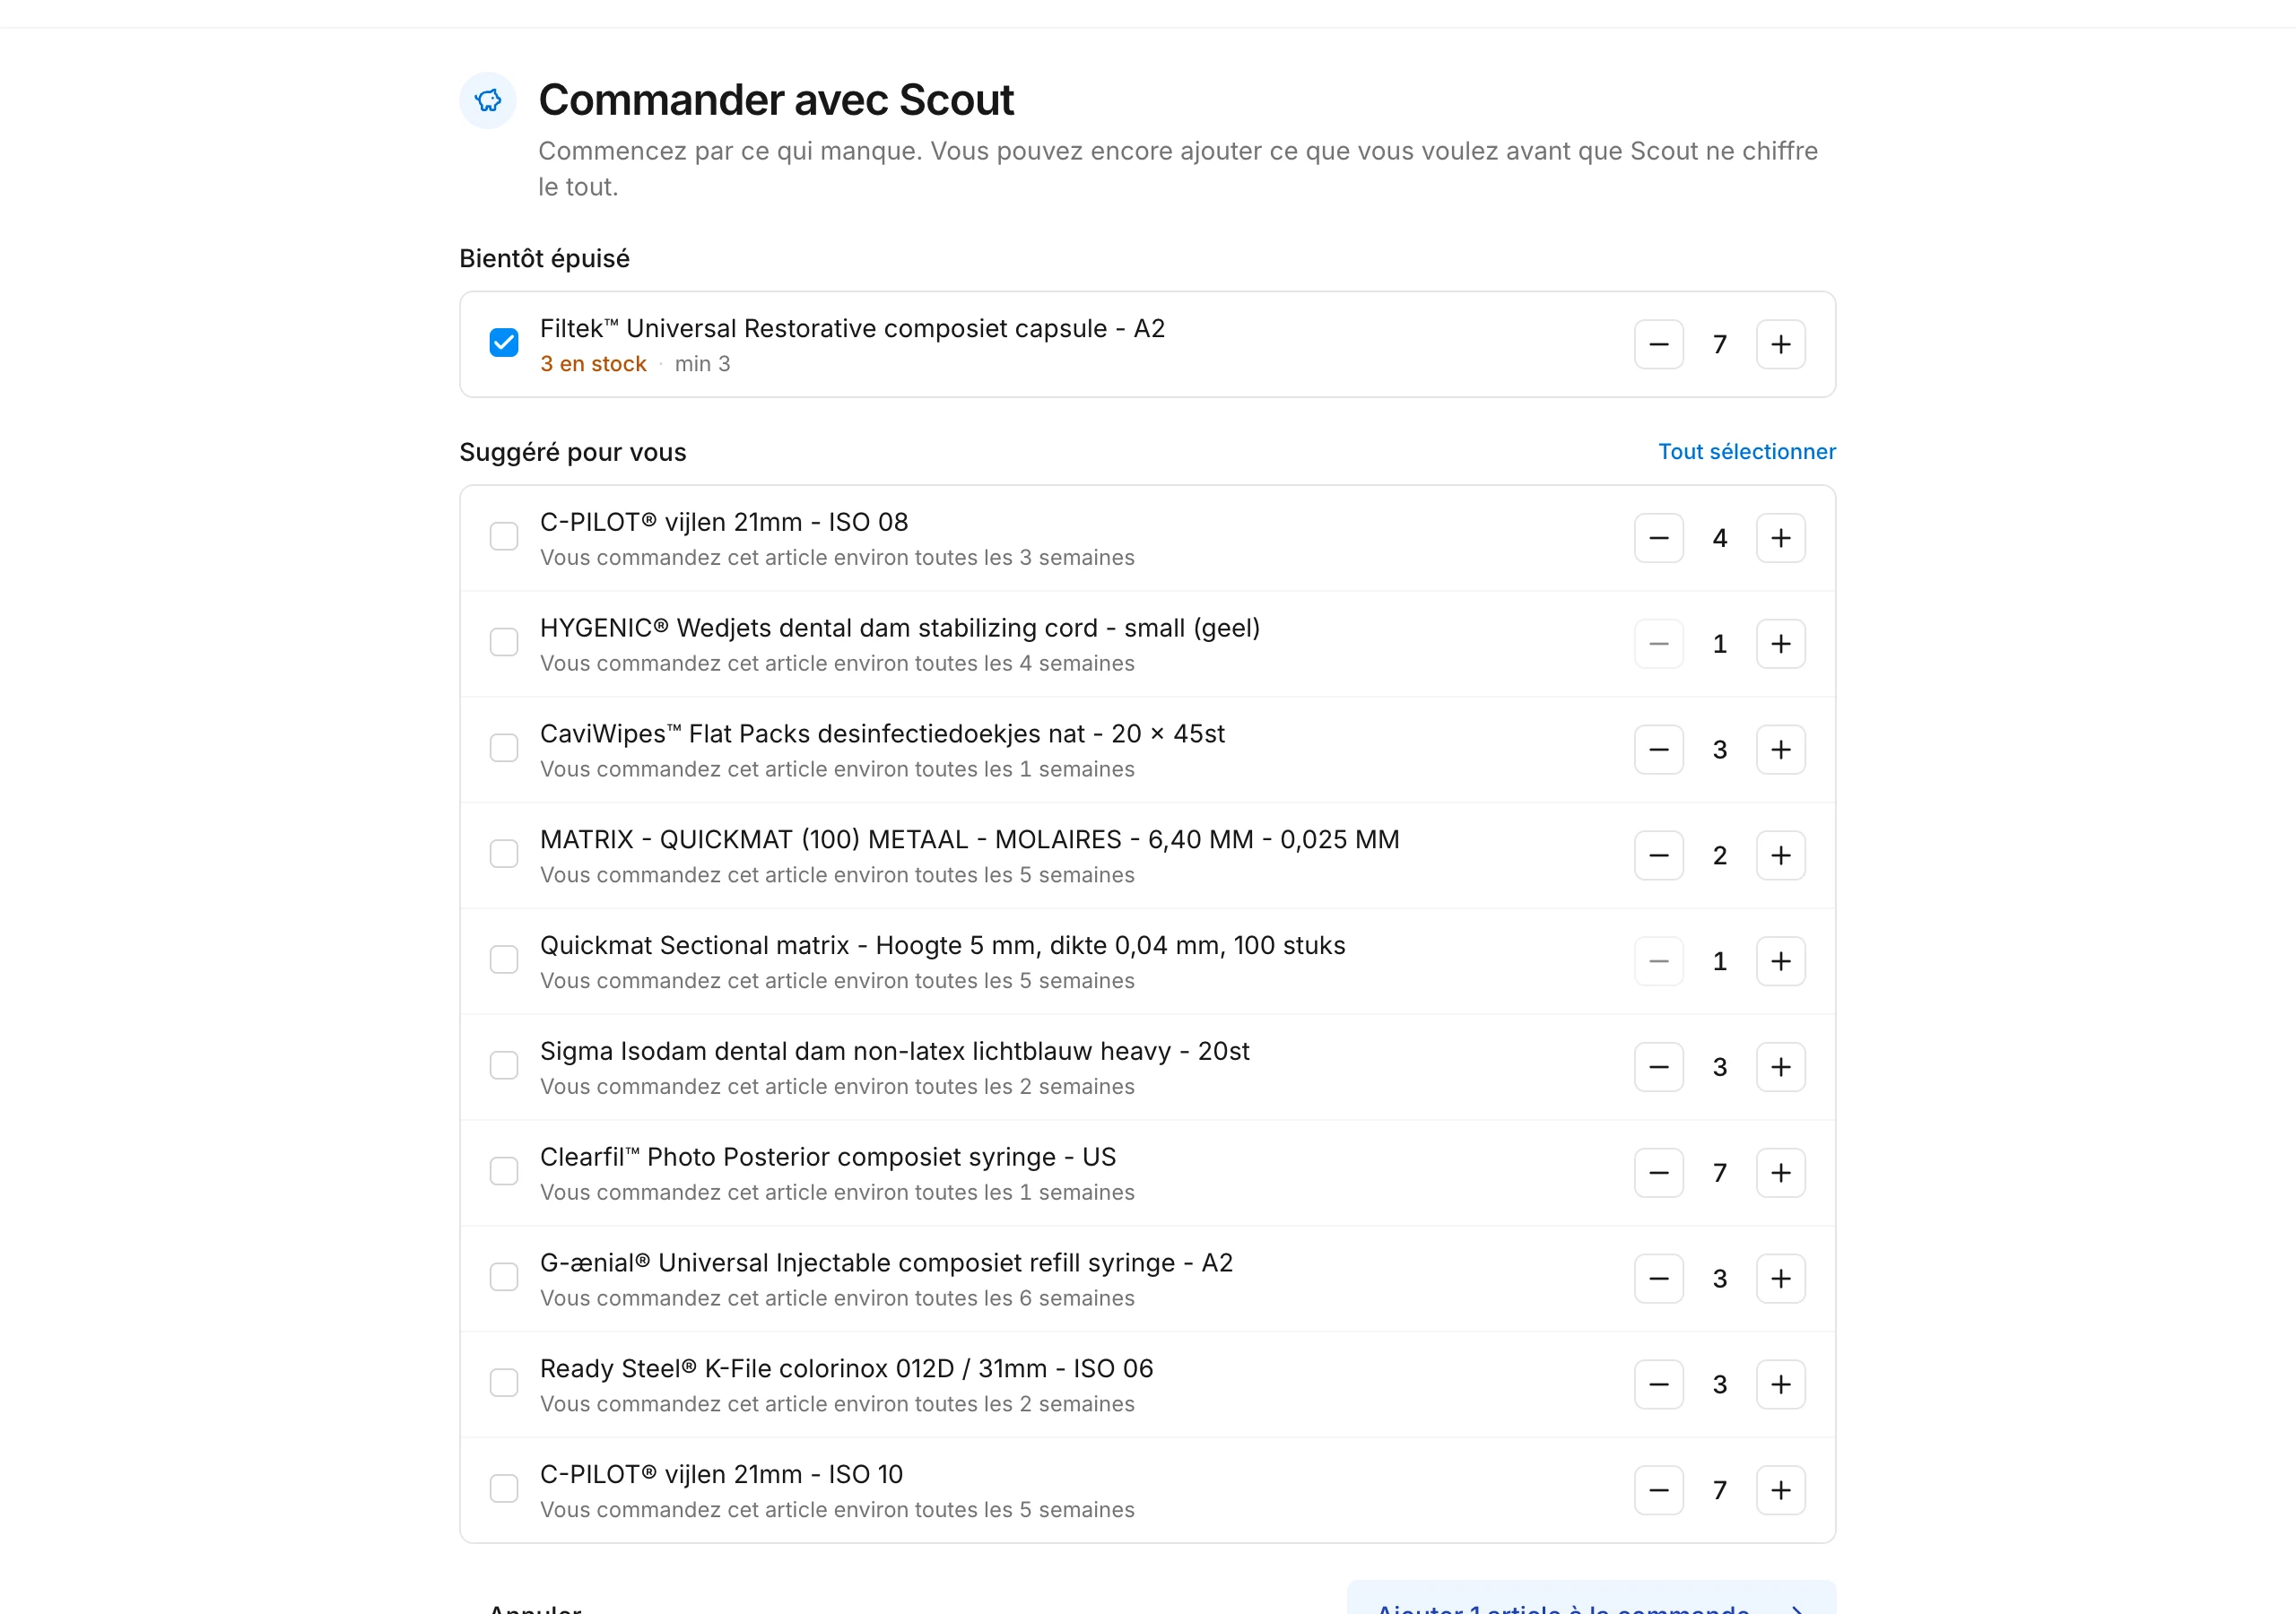Decrease G-ænial Universal Injectable quantity
2296x1614 pixels.
coord(1659,1279)
